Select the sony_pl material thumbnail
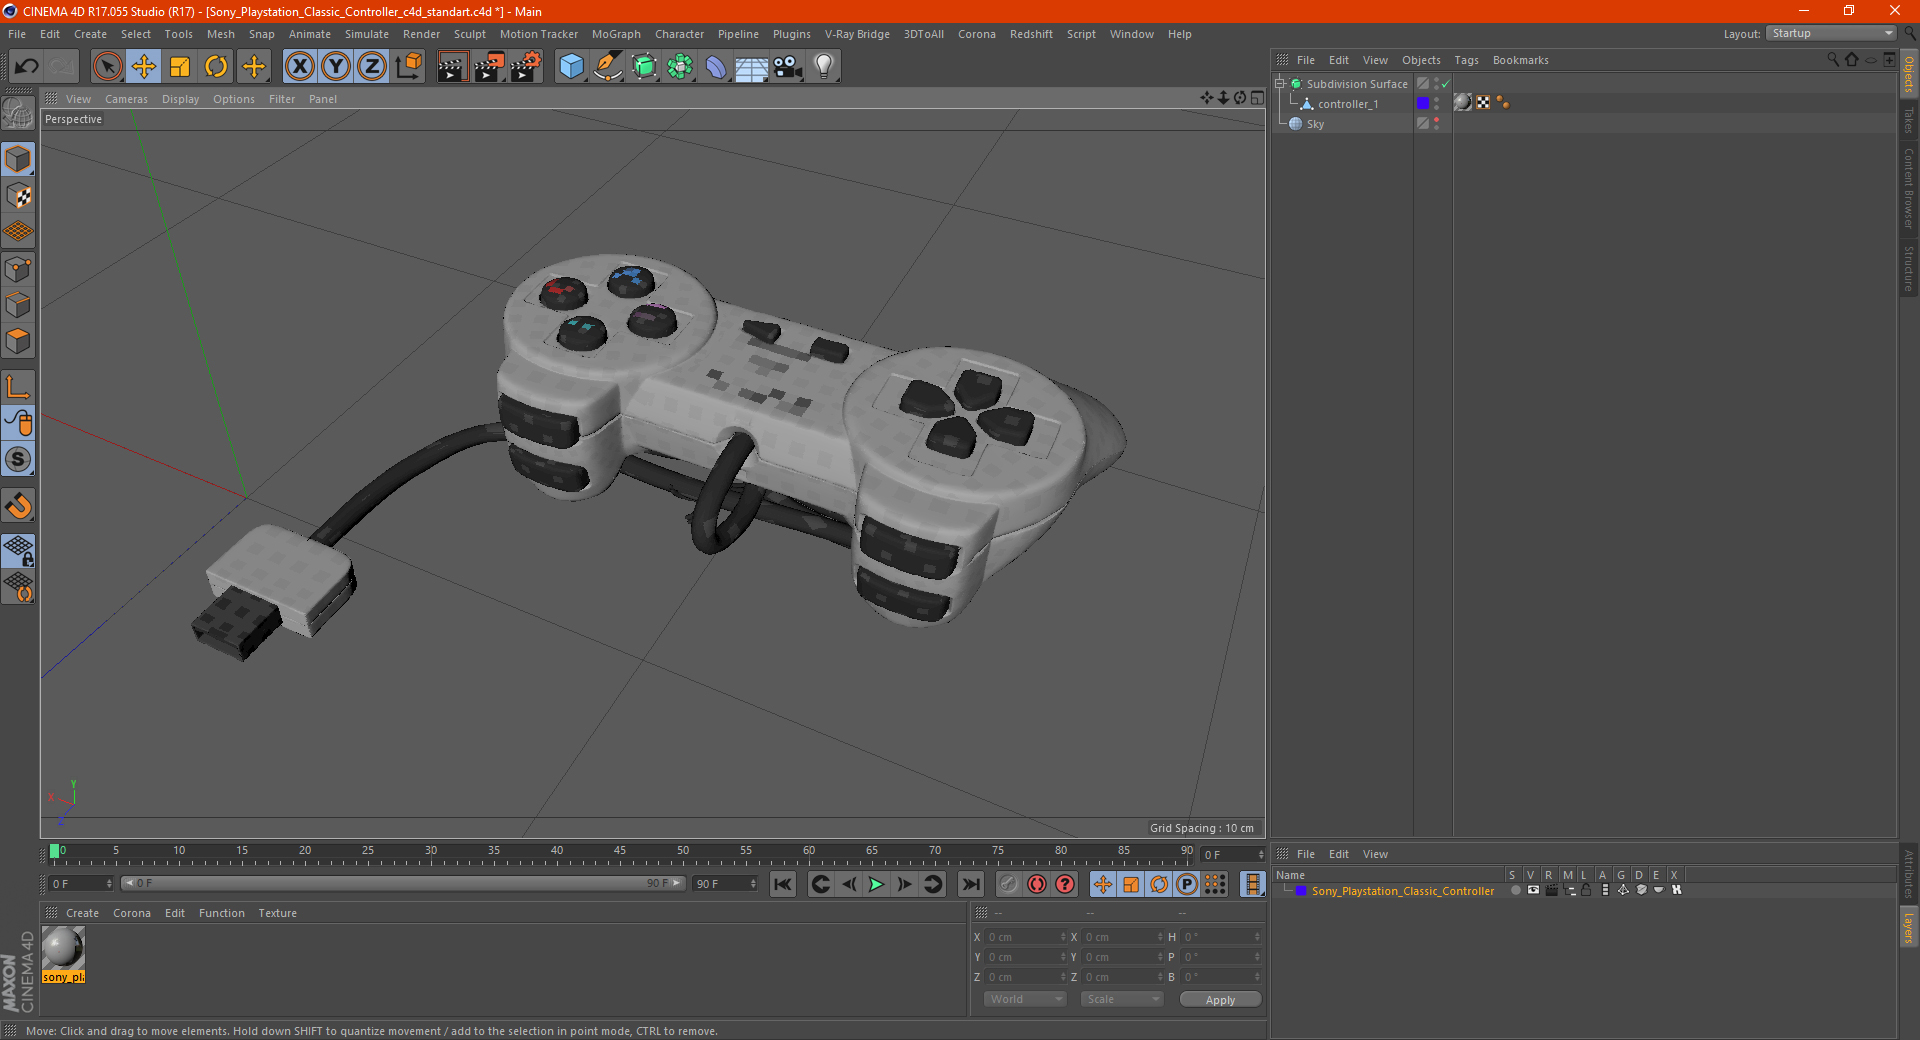Image resolution: width=1920 pixels, height=1040 pixels. [63, 948]
